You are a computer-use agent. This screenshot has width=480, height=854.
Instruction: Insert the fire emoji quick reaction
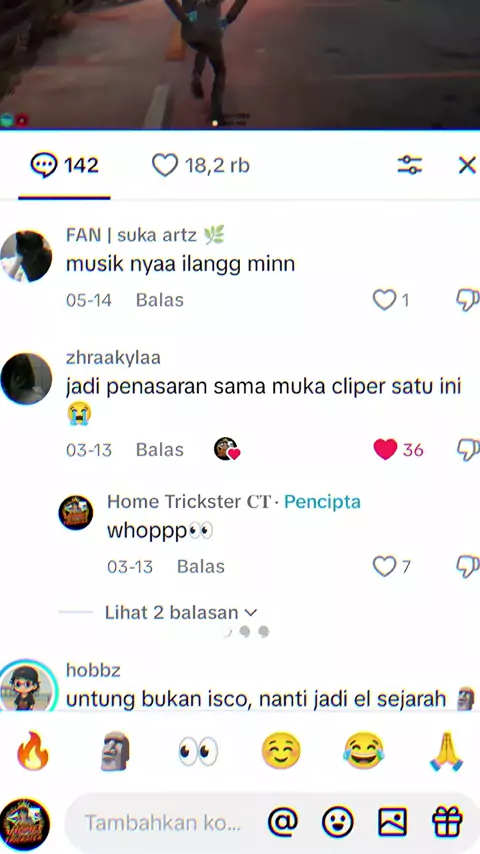[x=33, y=752]
